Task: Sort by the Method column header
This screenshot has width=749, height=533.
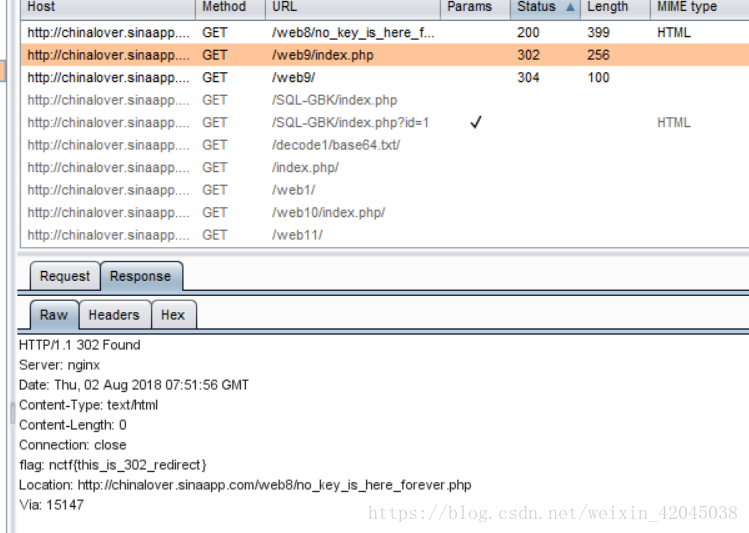Action: click(230, 8)
